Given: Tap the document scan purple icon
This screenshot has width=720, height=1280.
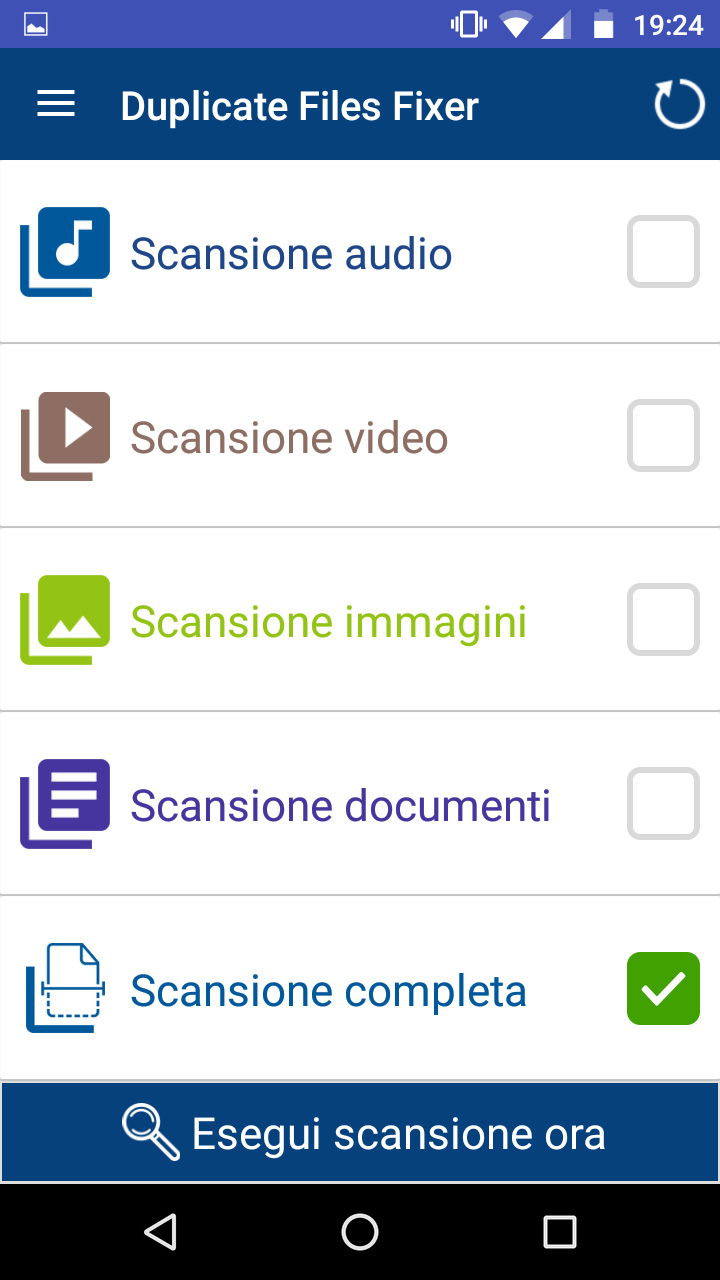Looking at the screenshot, I should [x=65, y=804].
